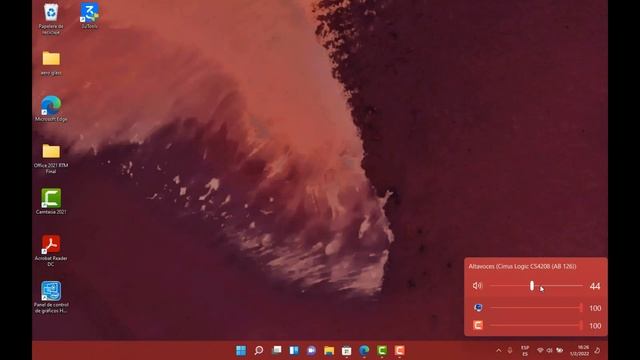Select the Office 2021 RTM Final folder

[51, 158]
